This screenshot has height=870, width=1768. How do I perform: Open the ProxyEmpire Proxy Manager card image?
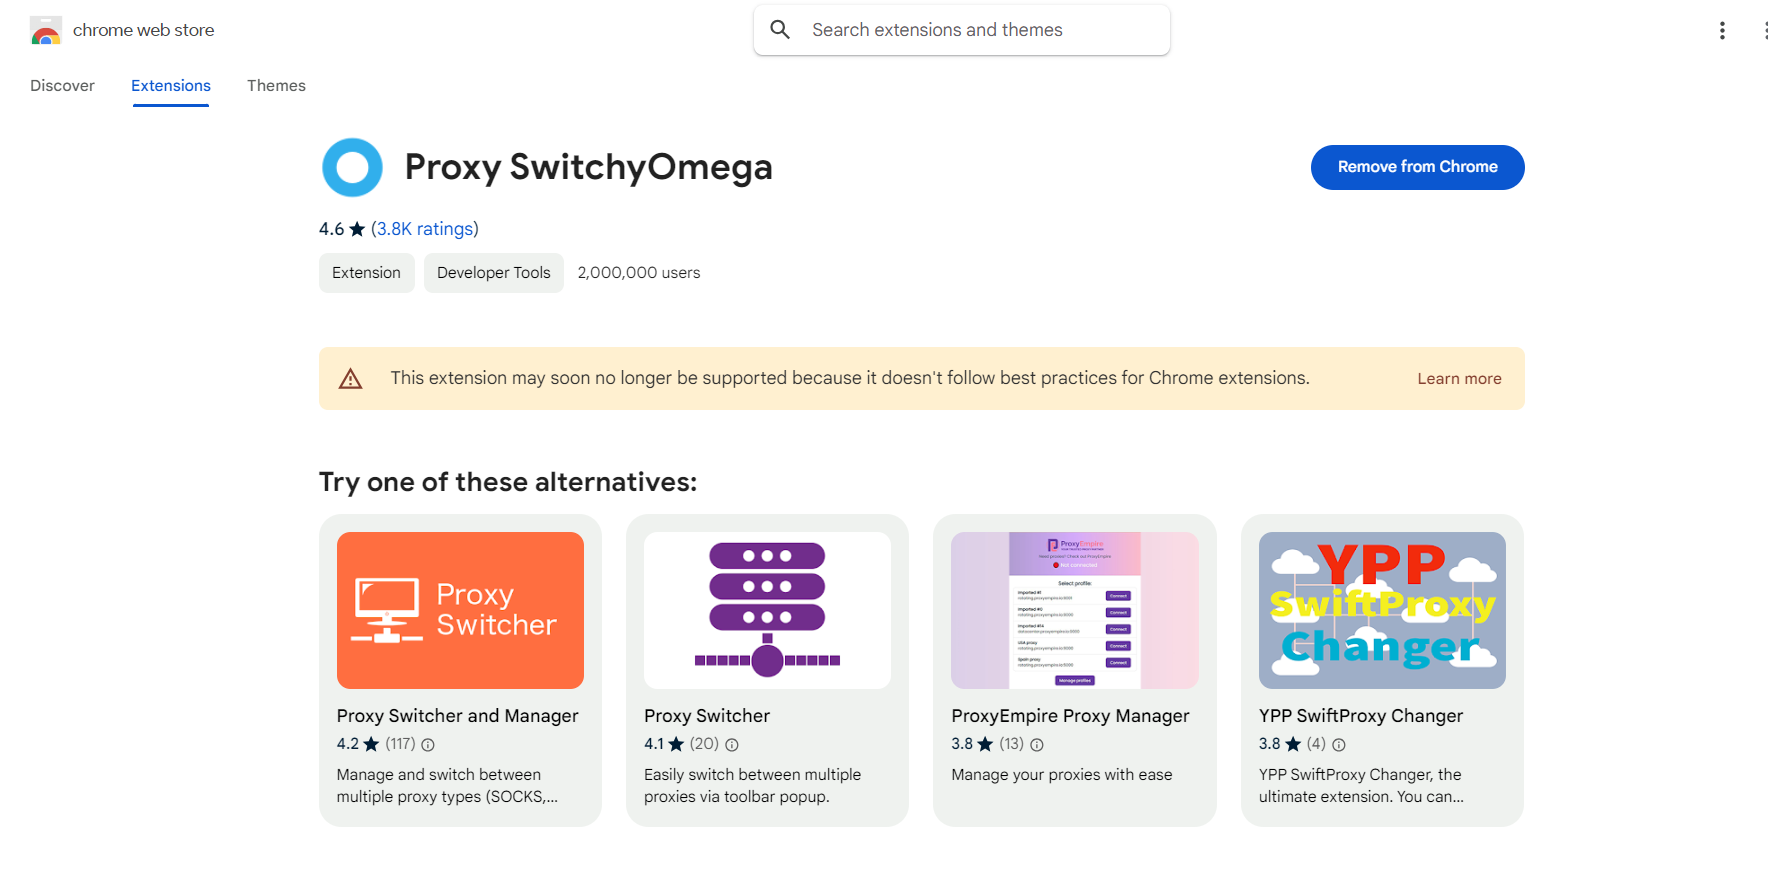[x=1074, y=610]
